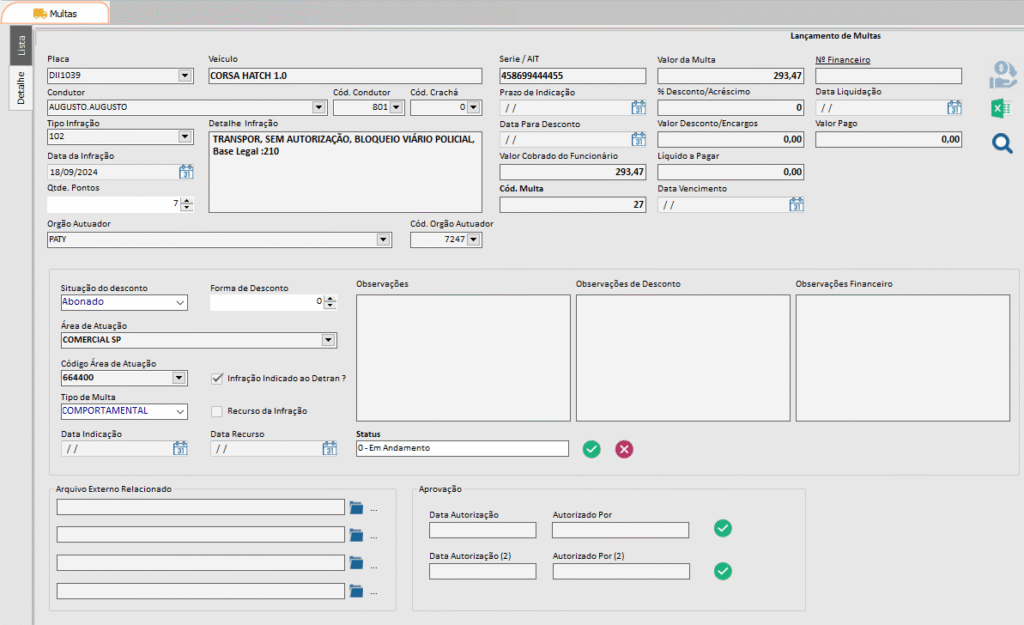Open calendar for Prazo de Indicação

[638, 107]
